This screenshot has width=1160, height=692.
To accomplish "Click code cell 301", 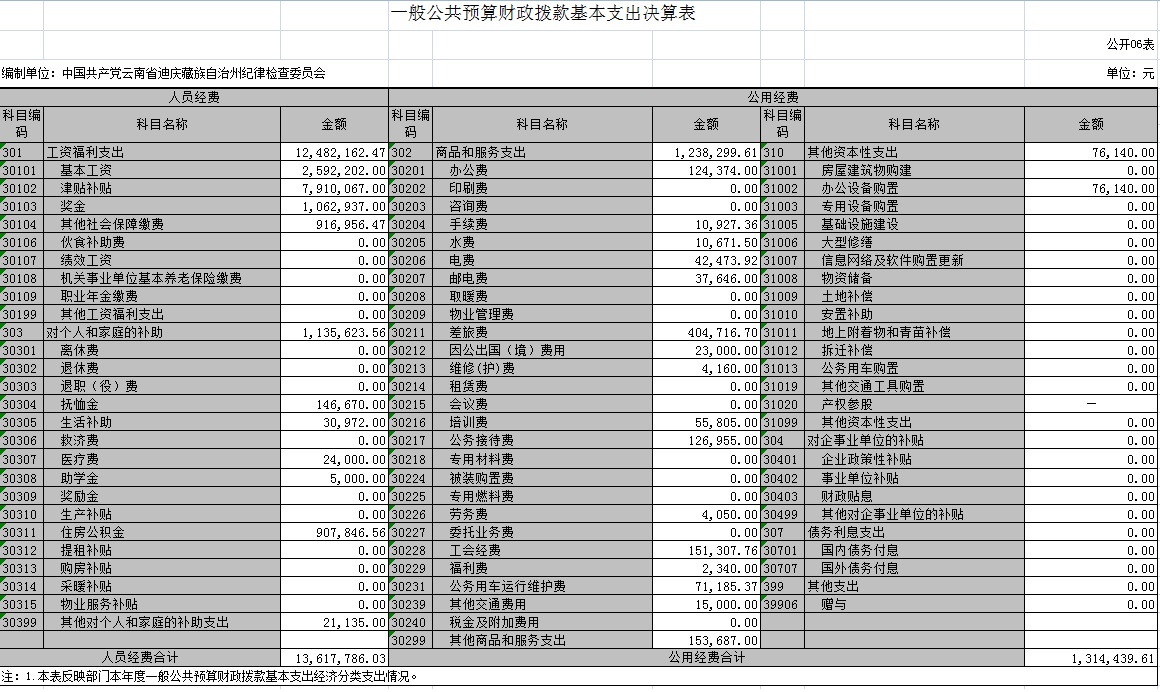I will coord(22,152).
